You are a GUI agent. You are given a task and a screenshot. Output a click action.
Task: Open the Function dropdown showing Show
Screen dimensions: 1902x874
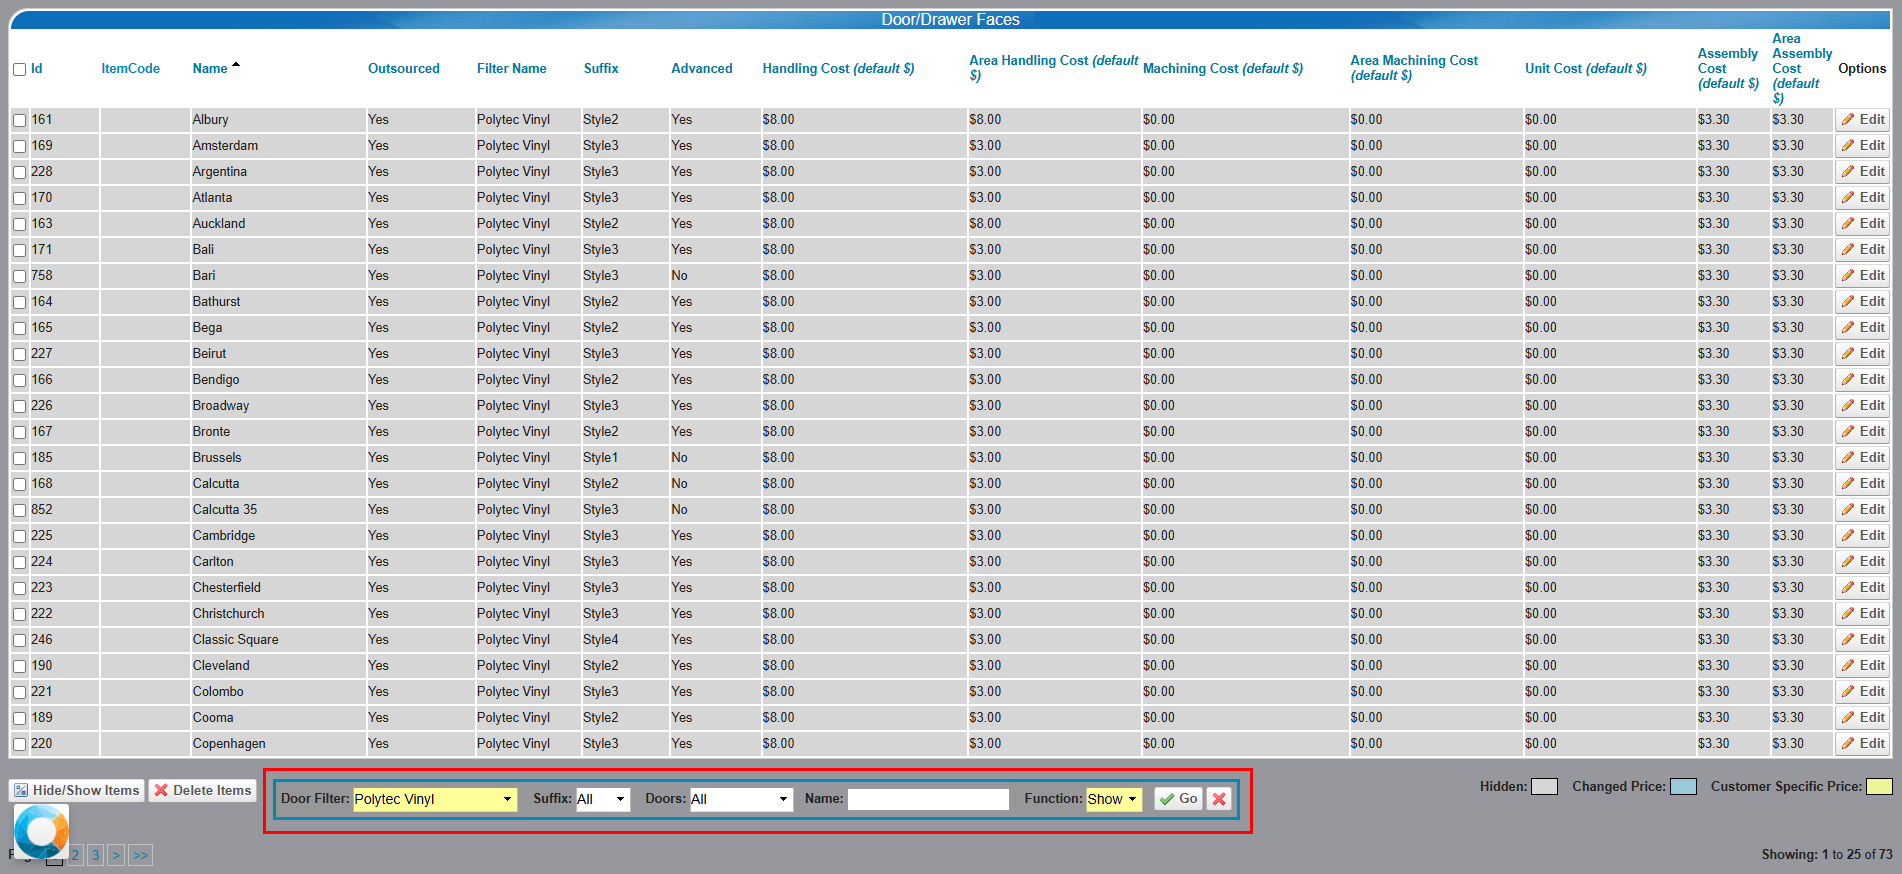pos(1114,799)
